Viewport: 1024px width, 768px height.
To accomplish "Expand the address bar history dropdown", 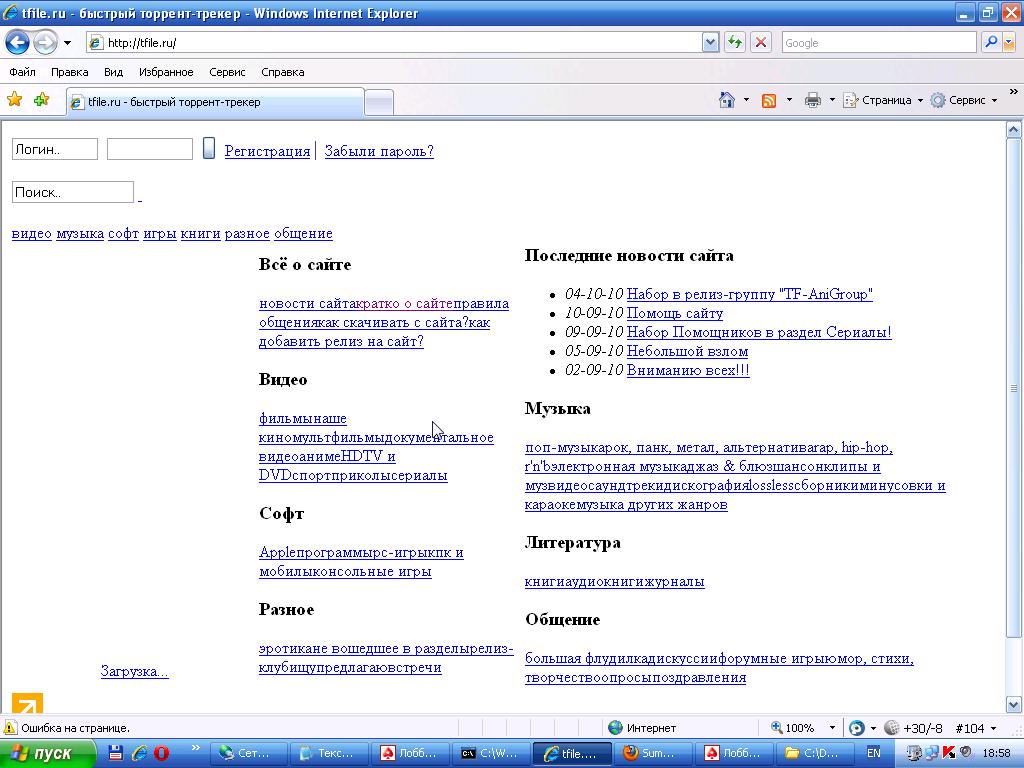I will (x=710, y=43).
